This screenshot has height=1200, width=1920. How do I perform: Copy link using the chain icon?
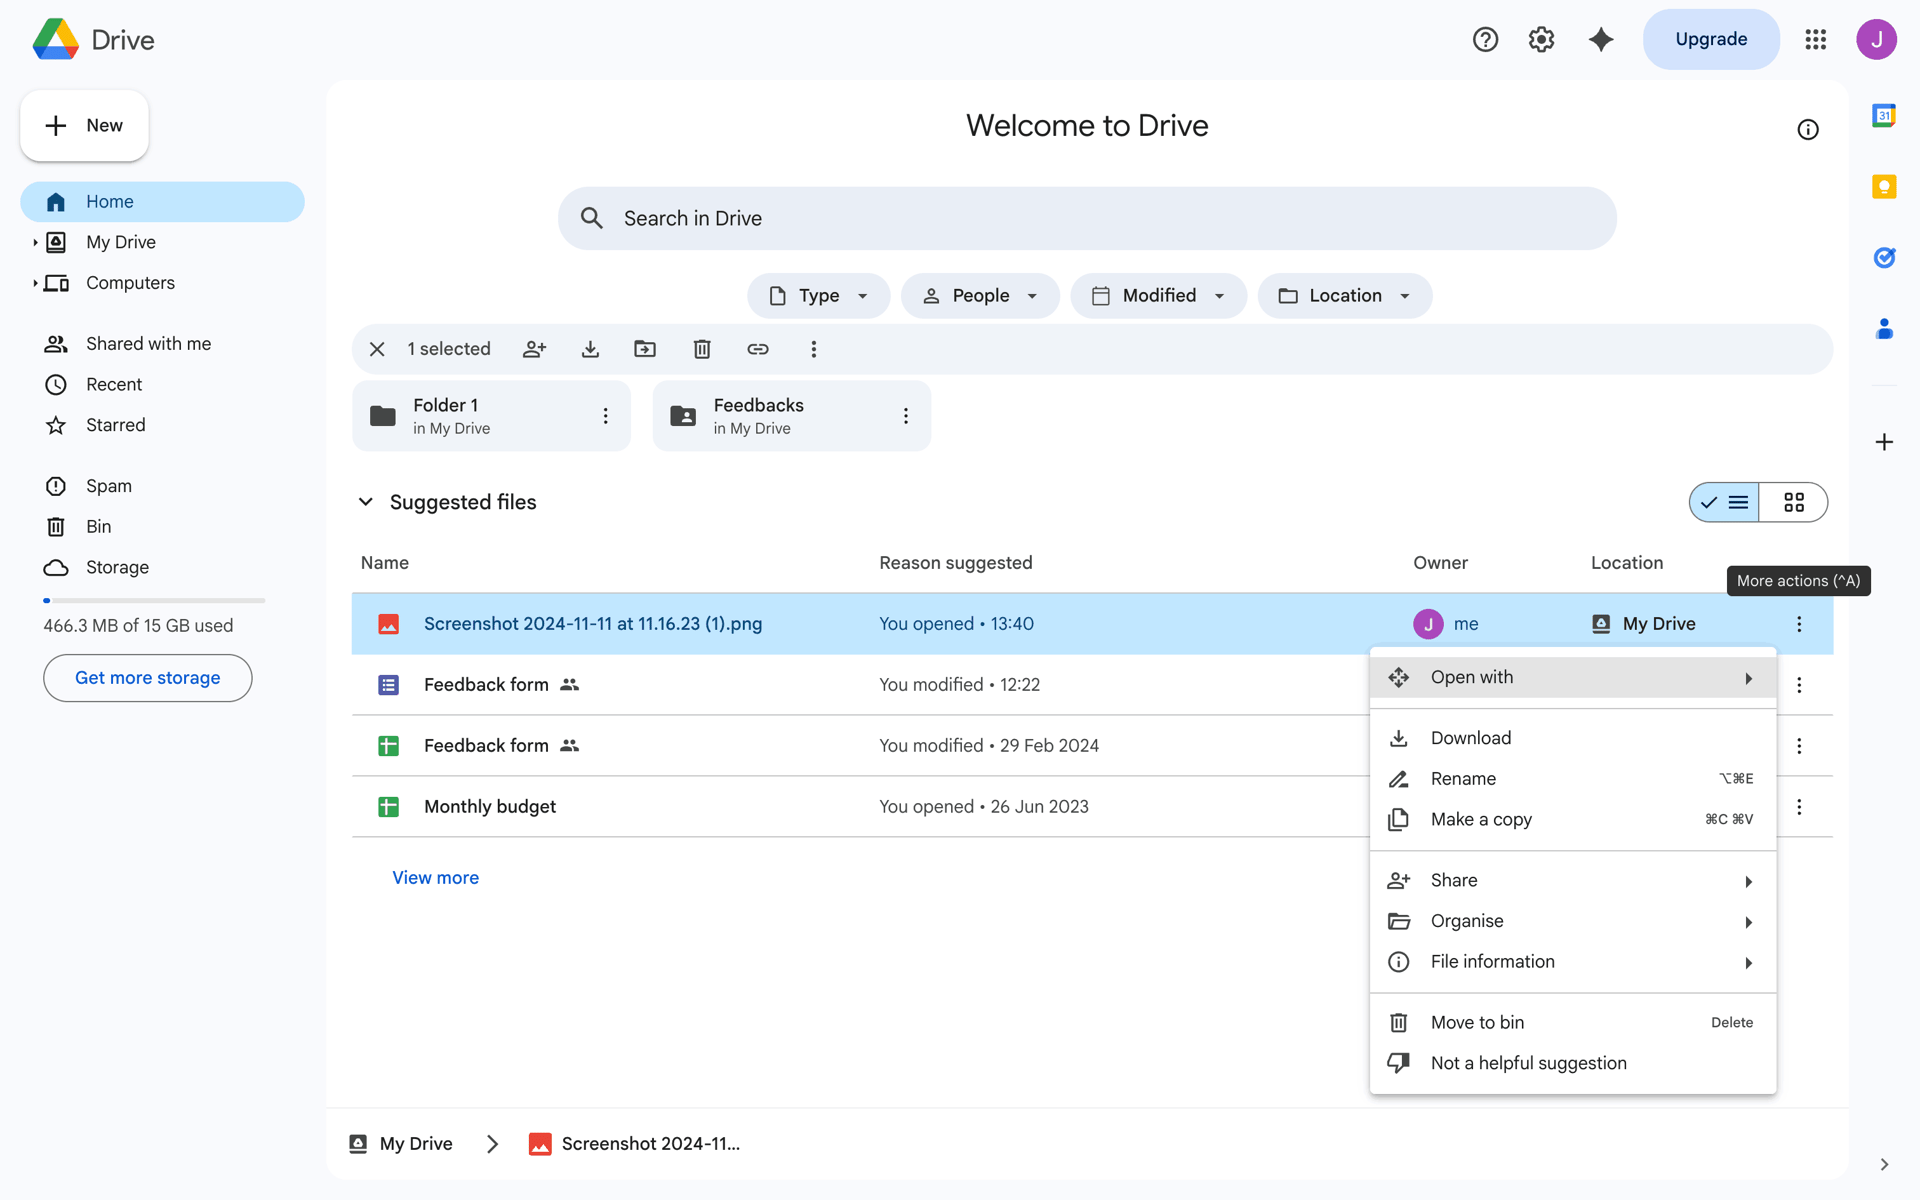[758, 349]
